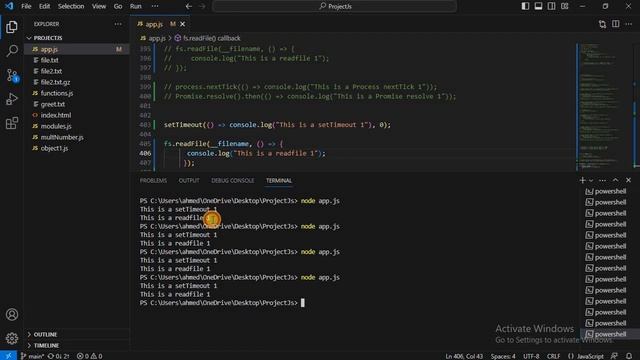Click the VS Code logo icon

point(9,6)
